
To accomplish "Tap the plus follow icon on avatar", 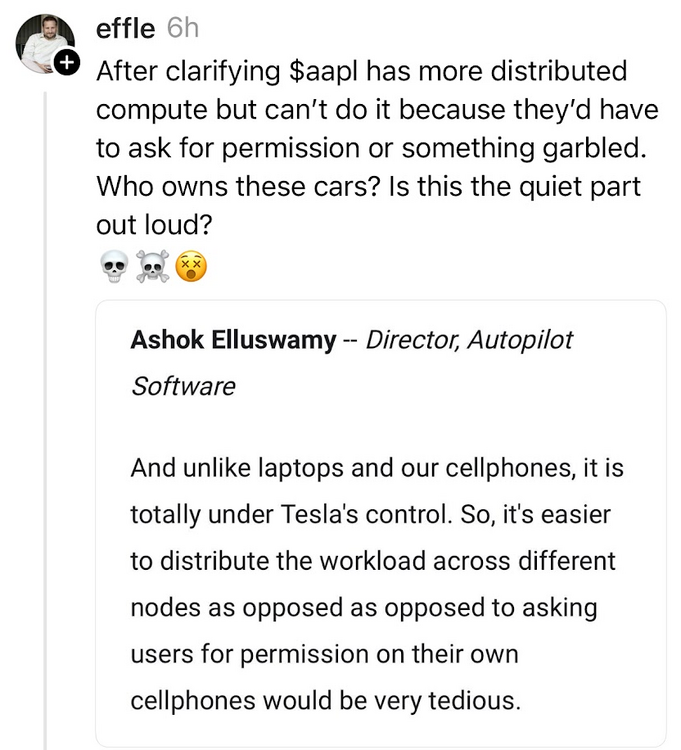I will (x=68, y=63).
